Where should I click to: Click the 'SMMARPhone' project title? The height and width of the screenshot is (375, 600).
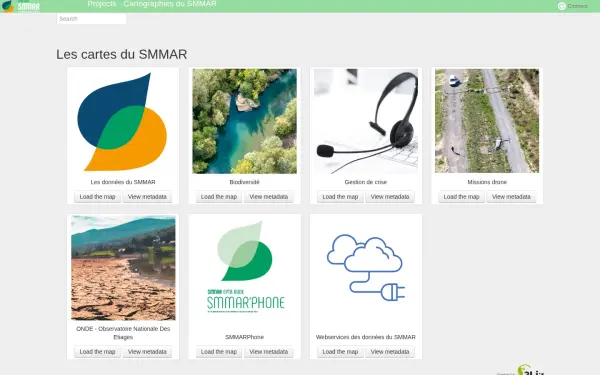tap(244, 337)
